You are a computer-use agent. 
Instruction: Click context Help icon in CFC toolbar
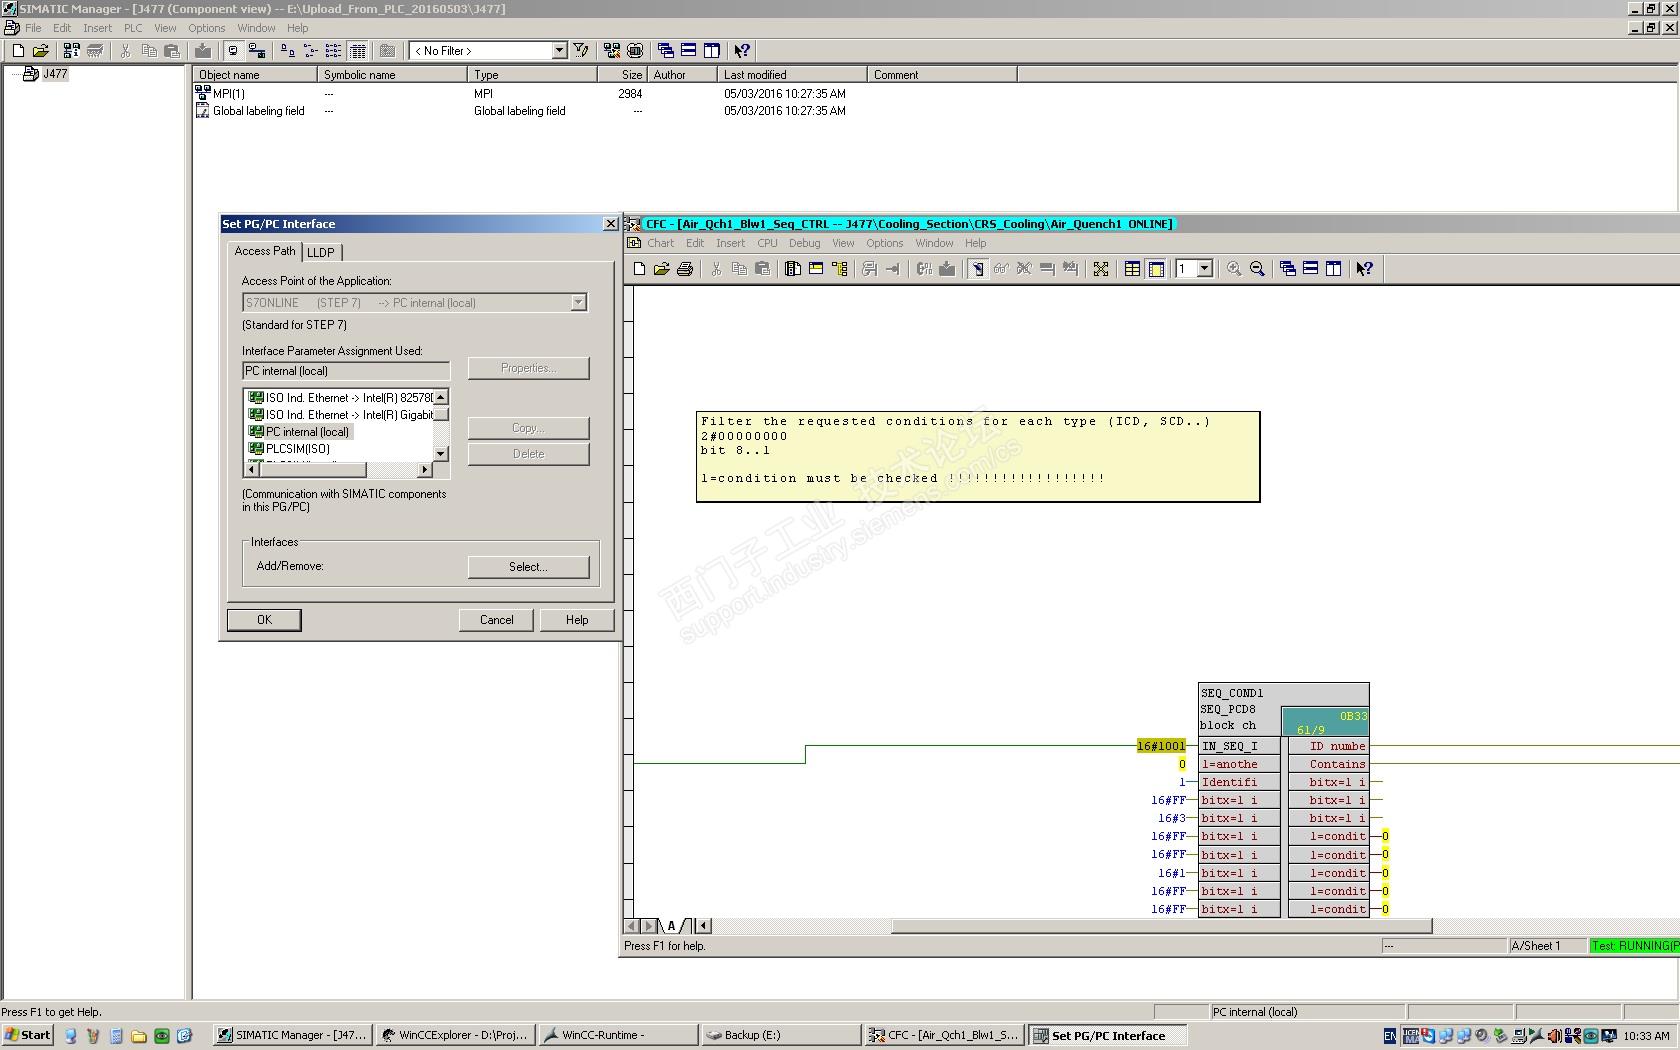coord(1365,269)
